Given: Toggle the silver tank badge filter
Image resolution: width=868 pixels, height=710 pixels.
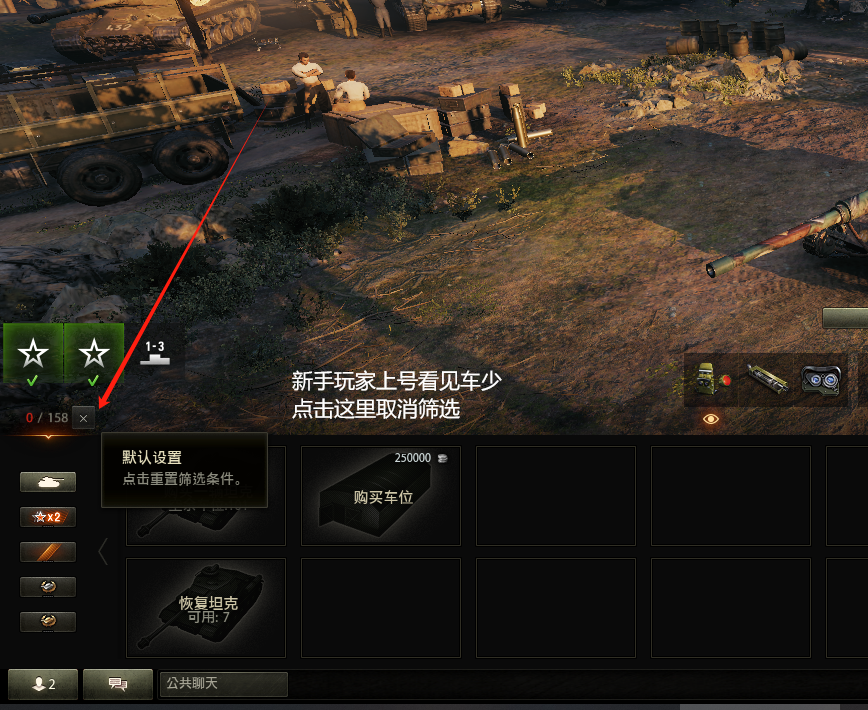Looking at the screenshot, I should coord(48,587).
